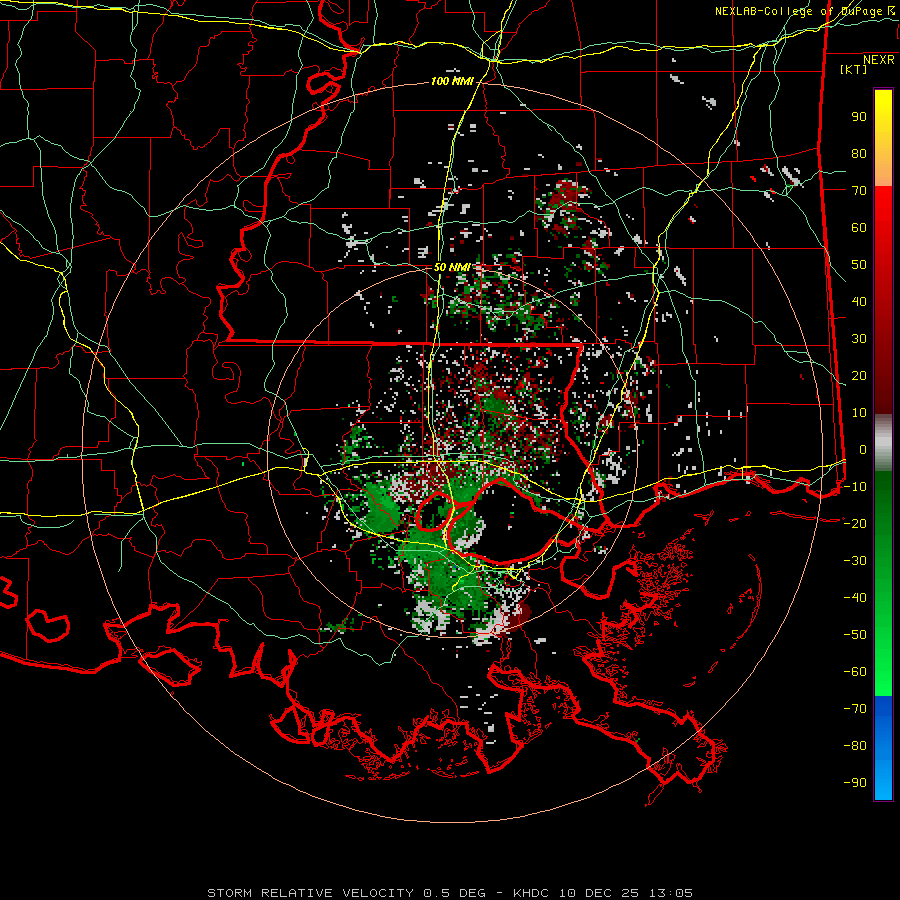This screenshot has height=900, width=900.
Task: Click the NEXLAB-College of DuPage title text
Action: coord(800,11)
